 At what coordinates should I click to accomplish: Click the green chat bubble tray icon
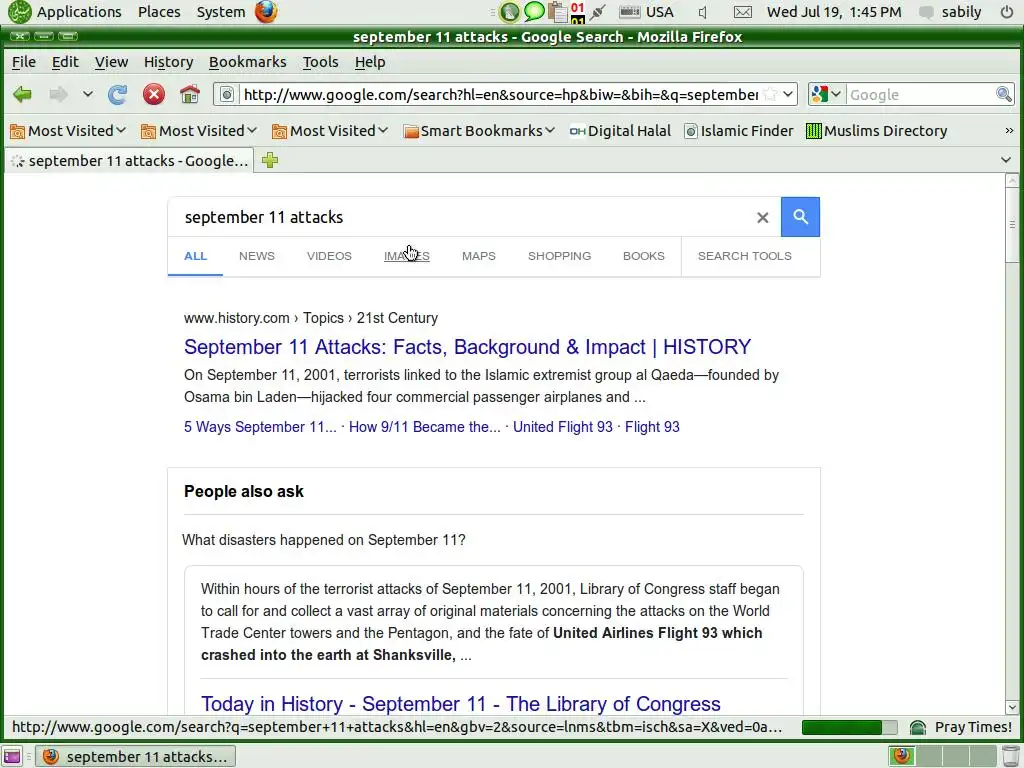[x=534, y=11]
